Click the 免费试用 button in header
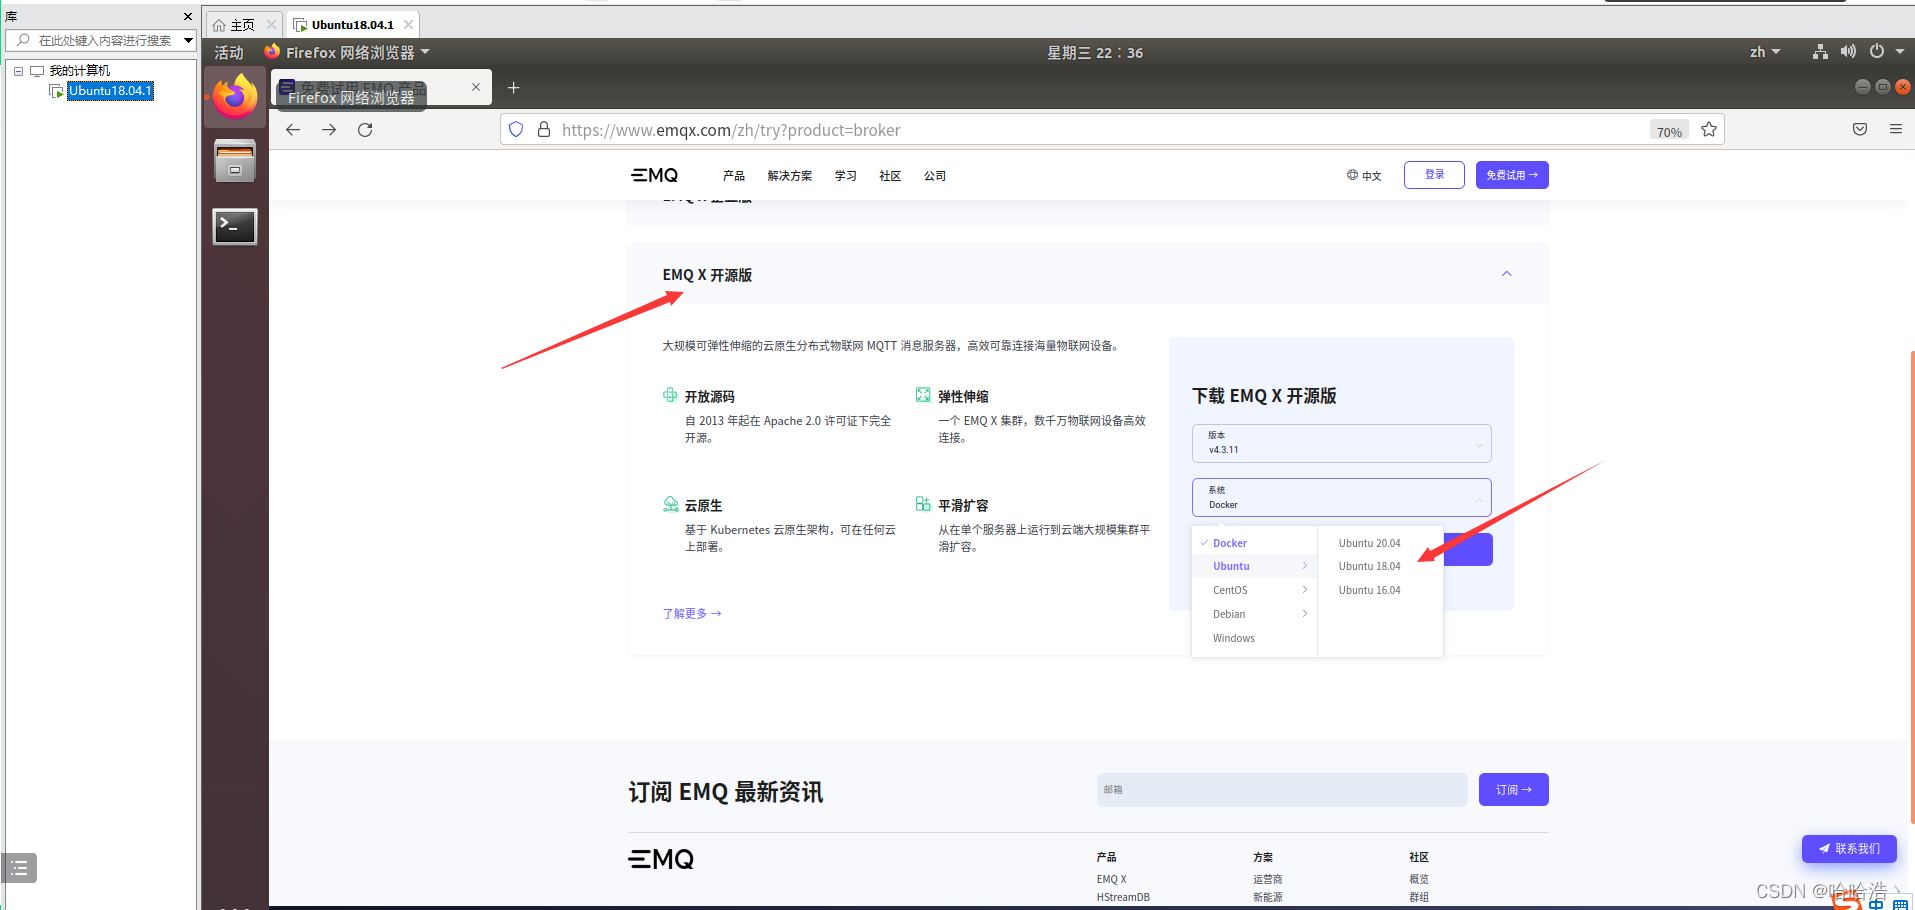The image size is (1915, 910). point(1512,175)
